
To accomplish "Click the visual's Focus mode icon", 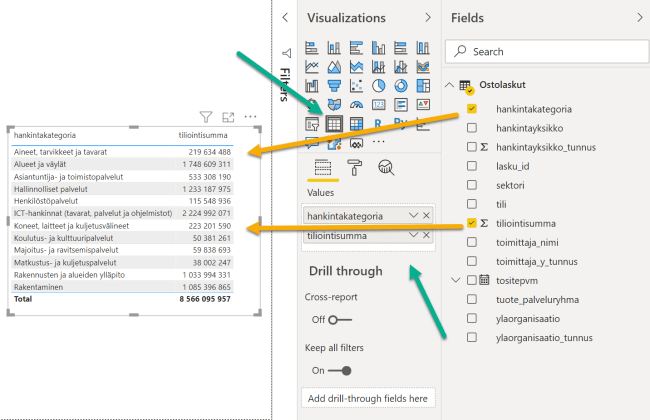I will point(228,117).
